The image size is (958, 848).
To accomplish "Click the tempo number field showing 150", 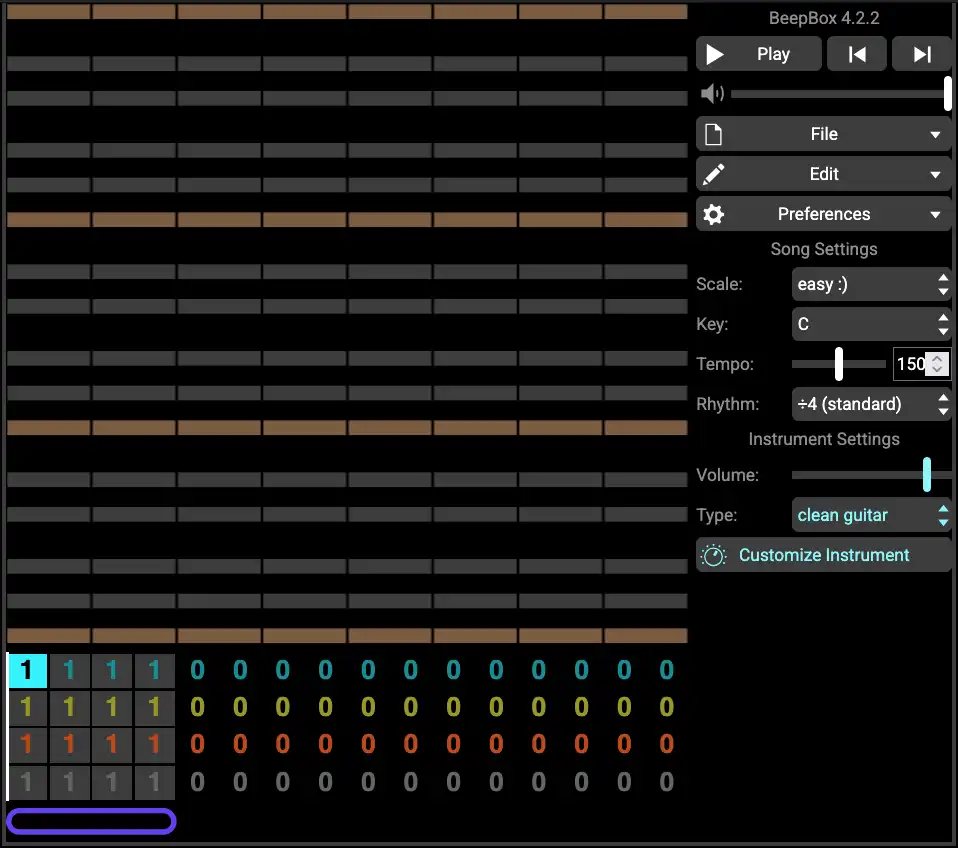I will click(911, 364).
